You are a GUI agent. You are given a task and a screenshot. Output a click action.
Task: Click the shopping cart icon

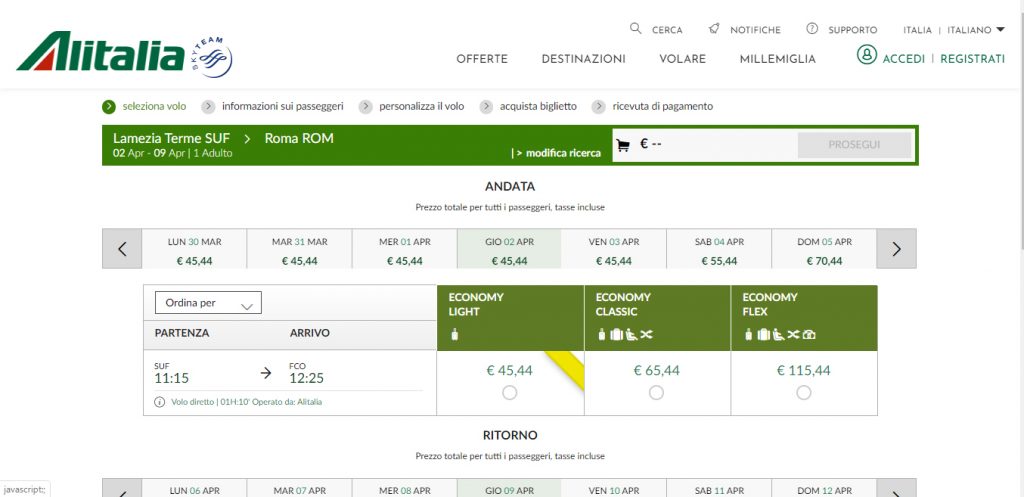[624, 145]
